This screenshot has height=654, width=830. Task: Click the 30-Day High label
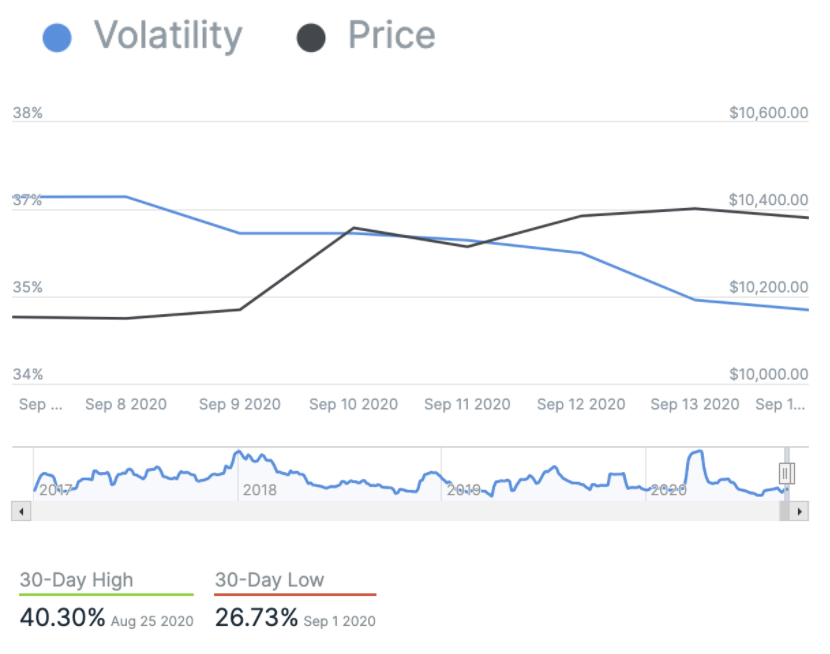click(76, 580)
